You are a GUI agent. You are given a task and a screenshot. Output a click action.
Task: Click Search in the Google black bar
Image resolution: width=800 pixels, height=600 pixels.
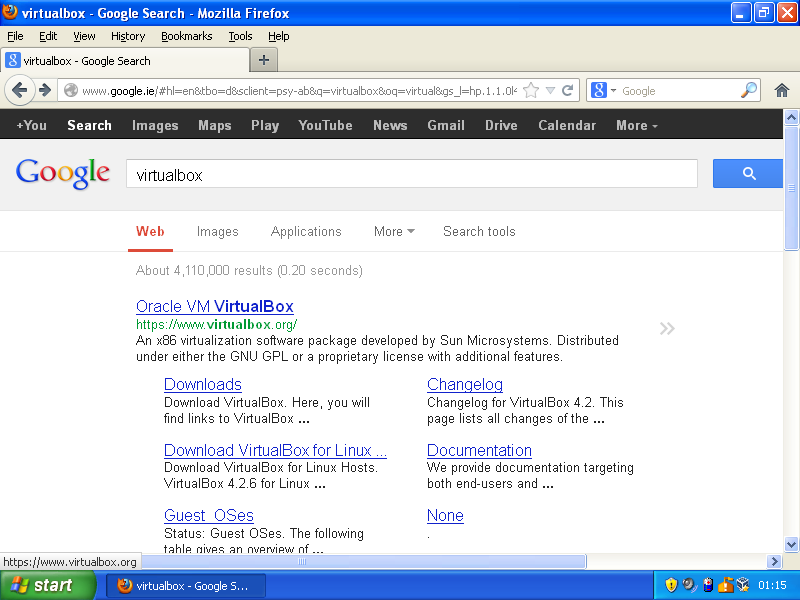coord(89,126)
